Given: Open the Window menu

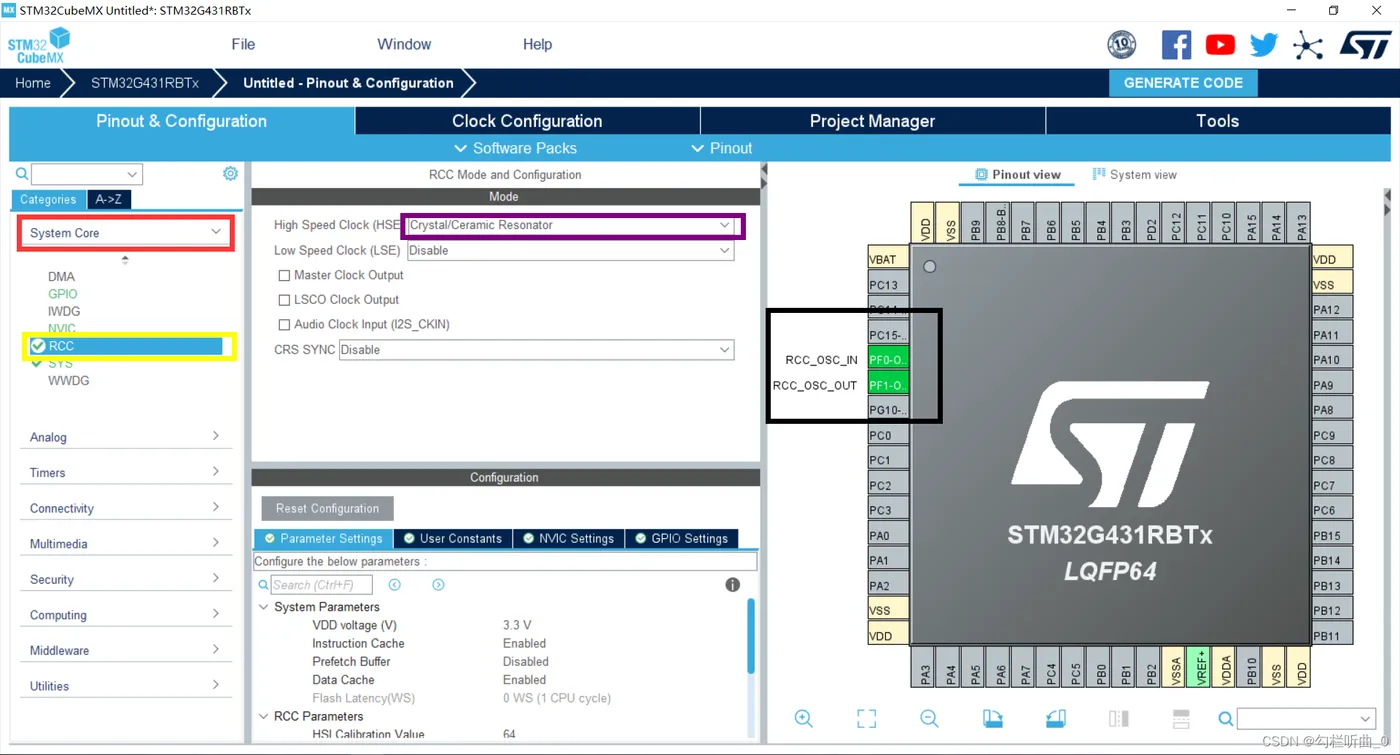Looking at the screenshot, I should pyautogui.click(x=404, y=44).
